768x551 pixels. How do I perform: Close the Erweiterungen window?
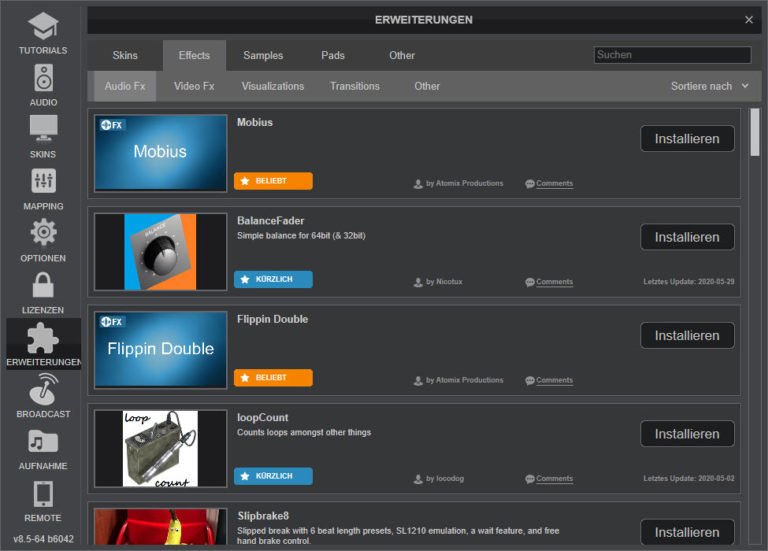click(748, 20)
